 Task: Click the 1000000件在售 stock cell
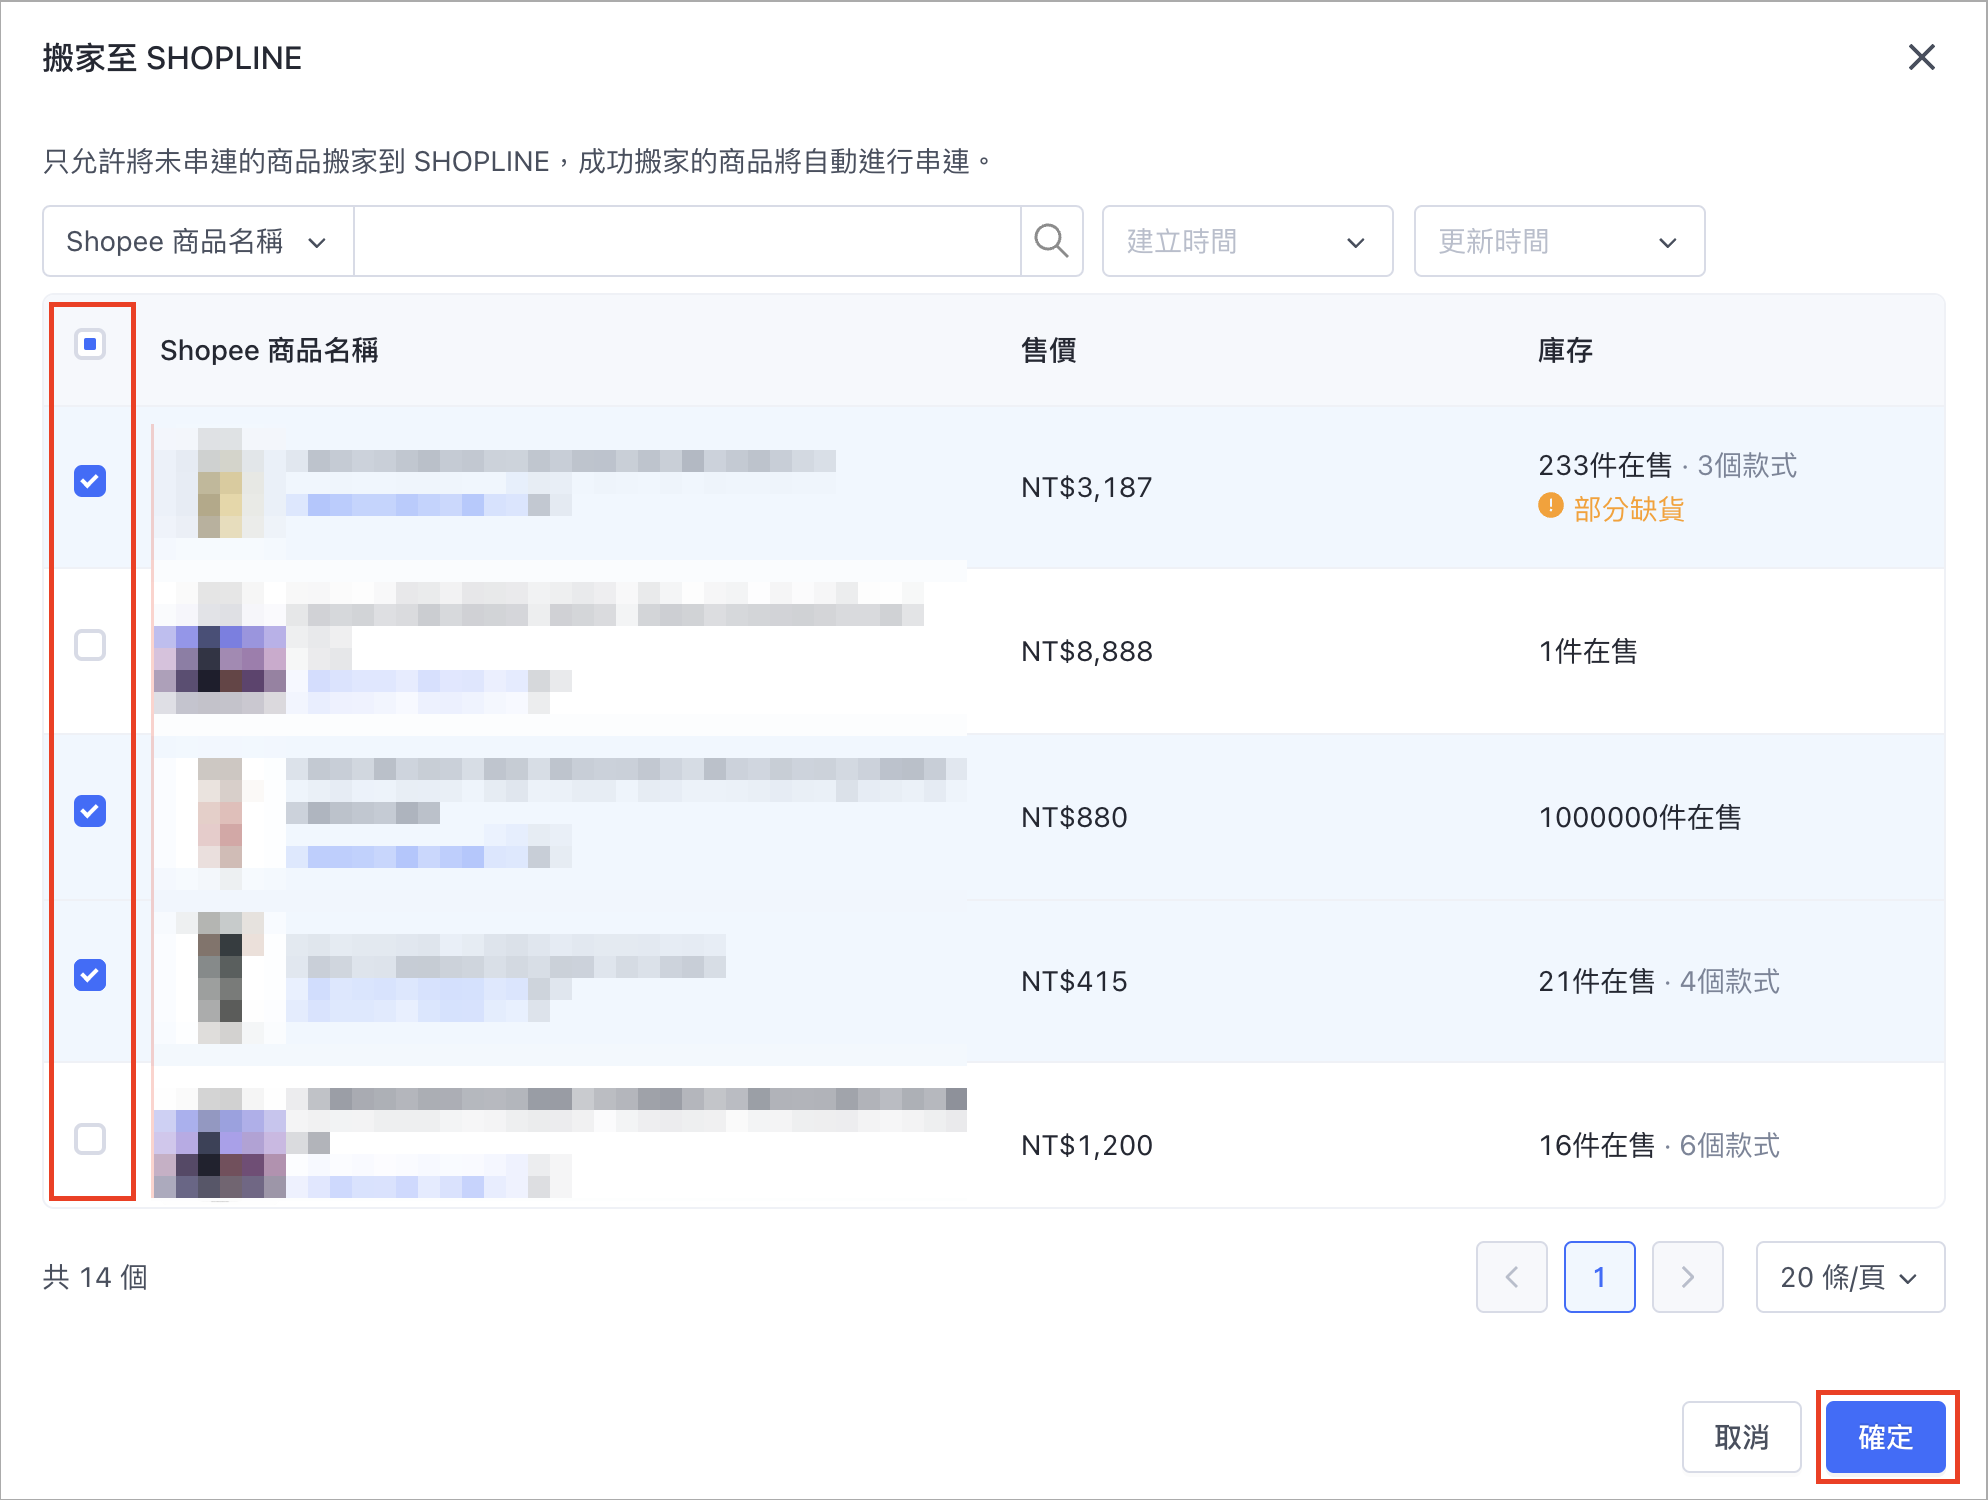pos(1640,817)
